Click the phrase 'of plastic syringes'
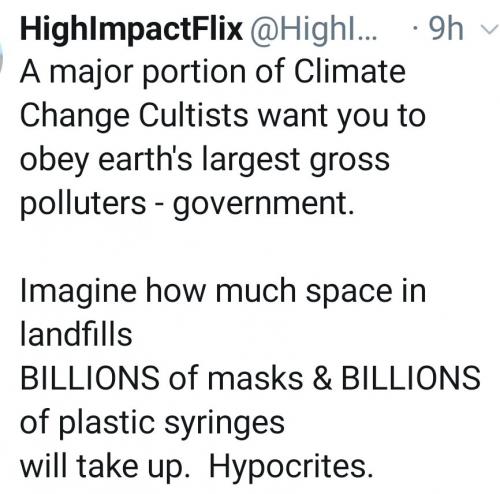This screenshot has width=500, height=494. [152, 424]
